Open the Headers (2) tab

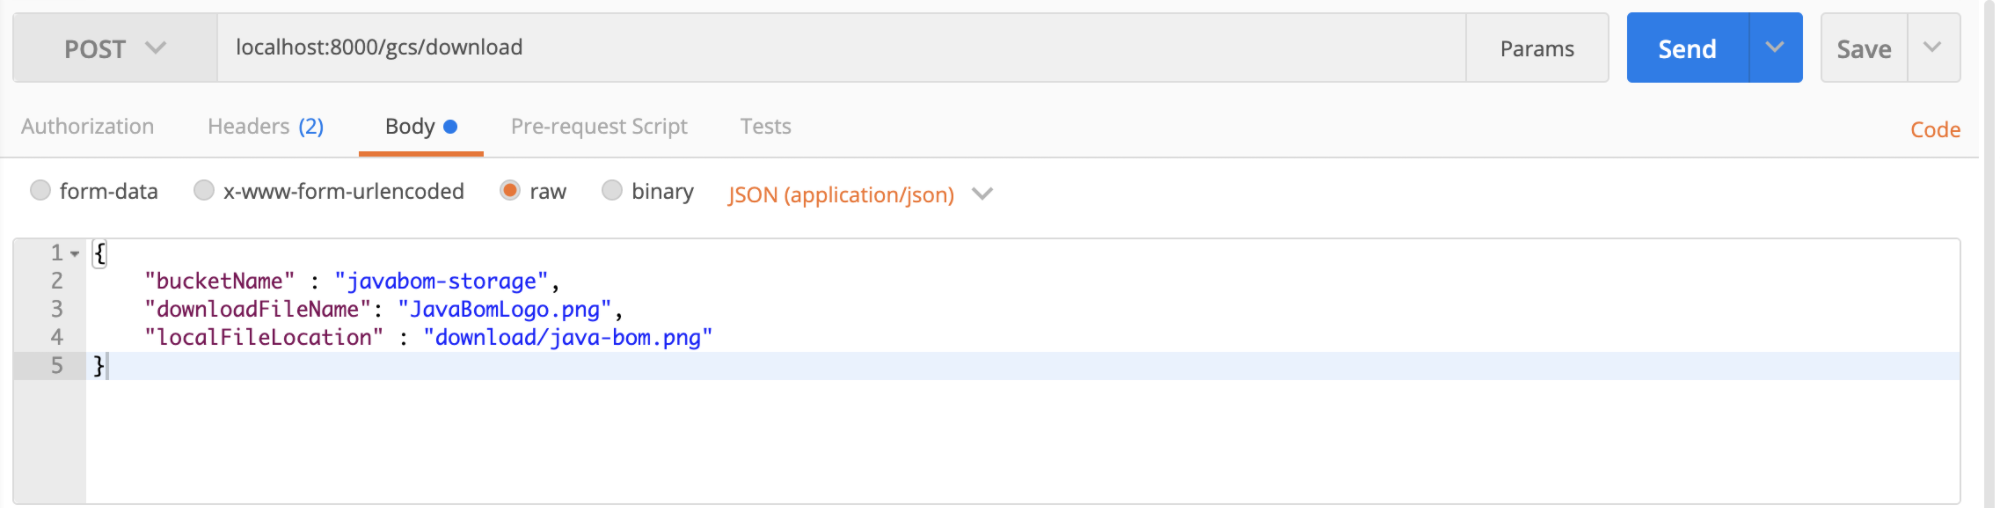pos(266,126)
